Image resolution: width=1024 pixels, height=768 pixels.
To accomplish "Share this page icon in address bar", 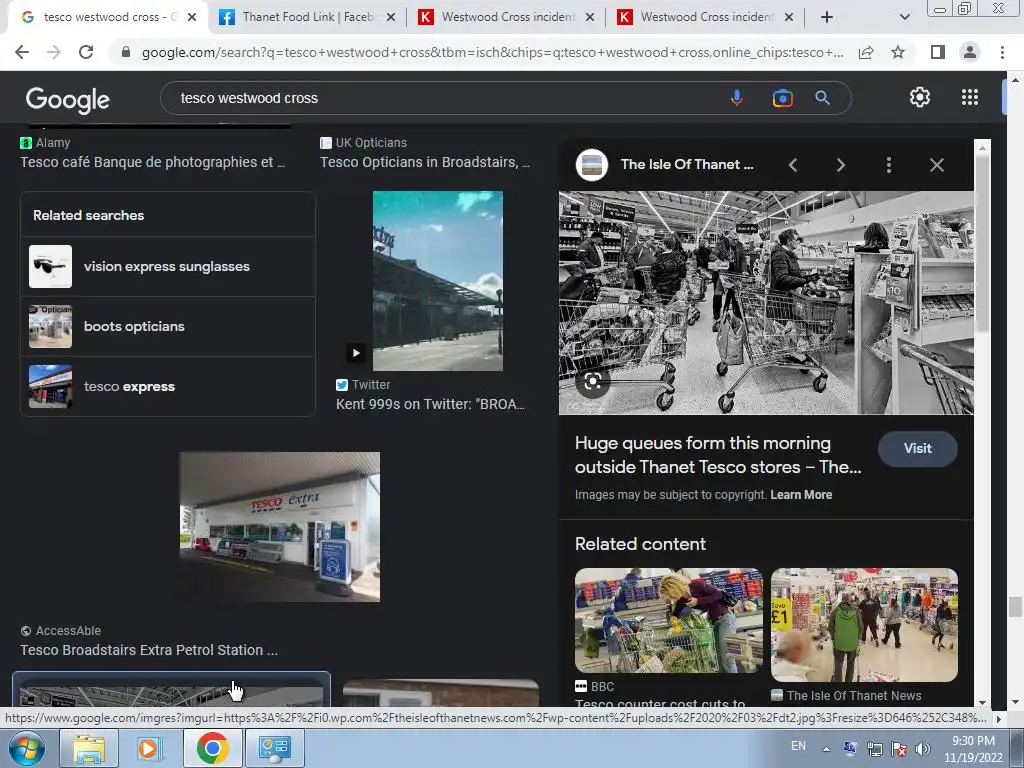I will (866, 52).
